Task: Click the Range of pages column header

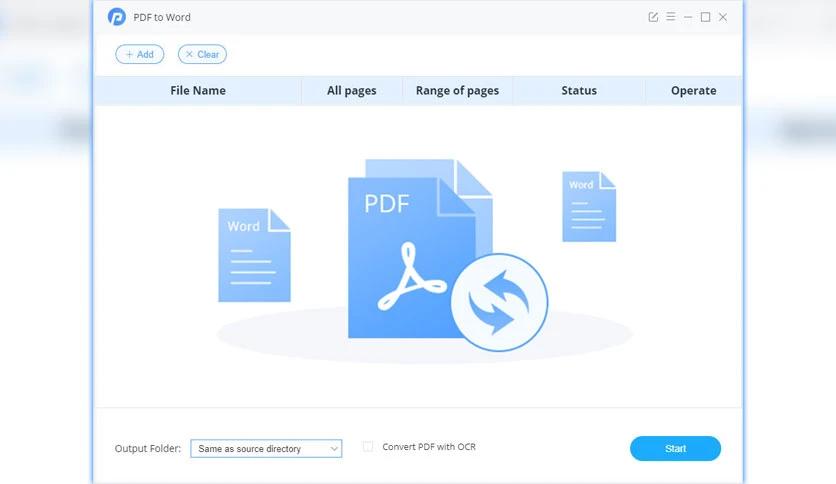Action: [x=457, y=91]
